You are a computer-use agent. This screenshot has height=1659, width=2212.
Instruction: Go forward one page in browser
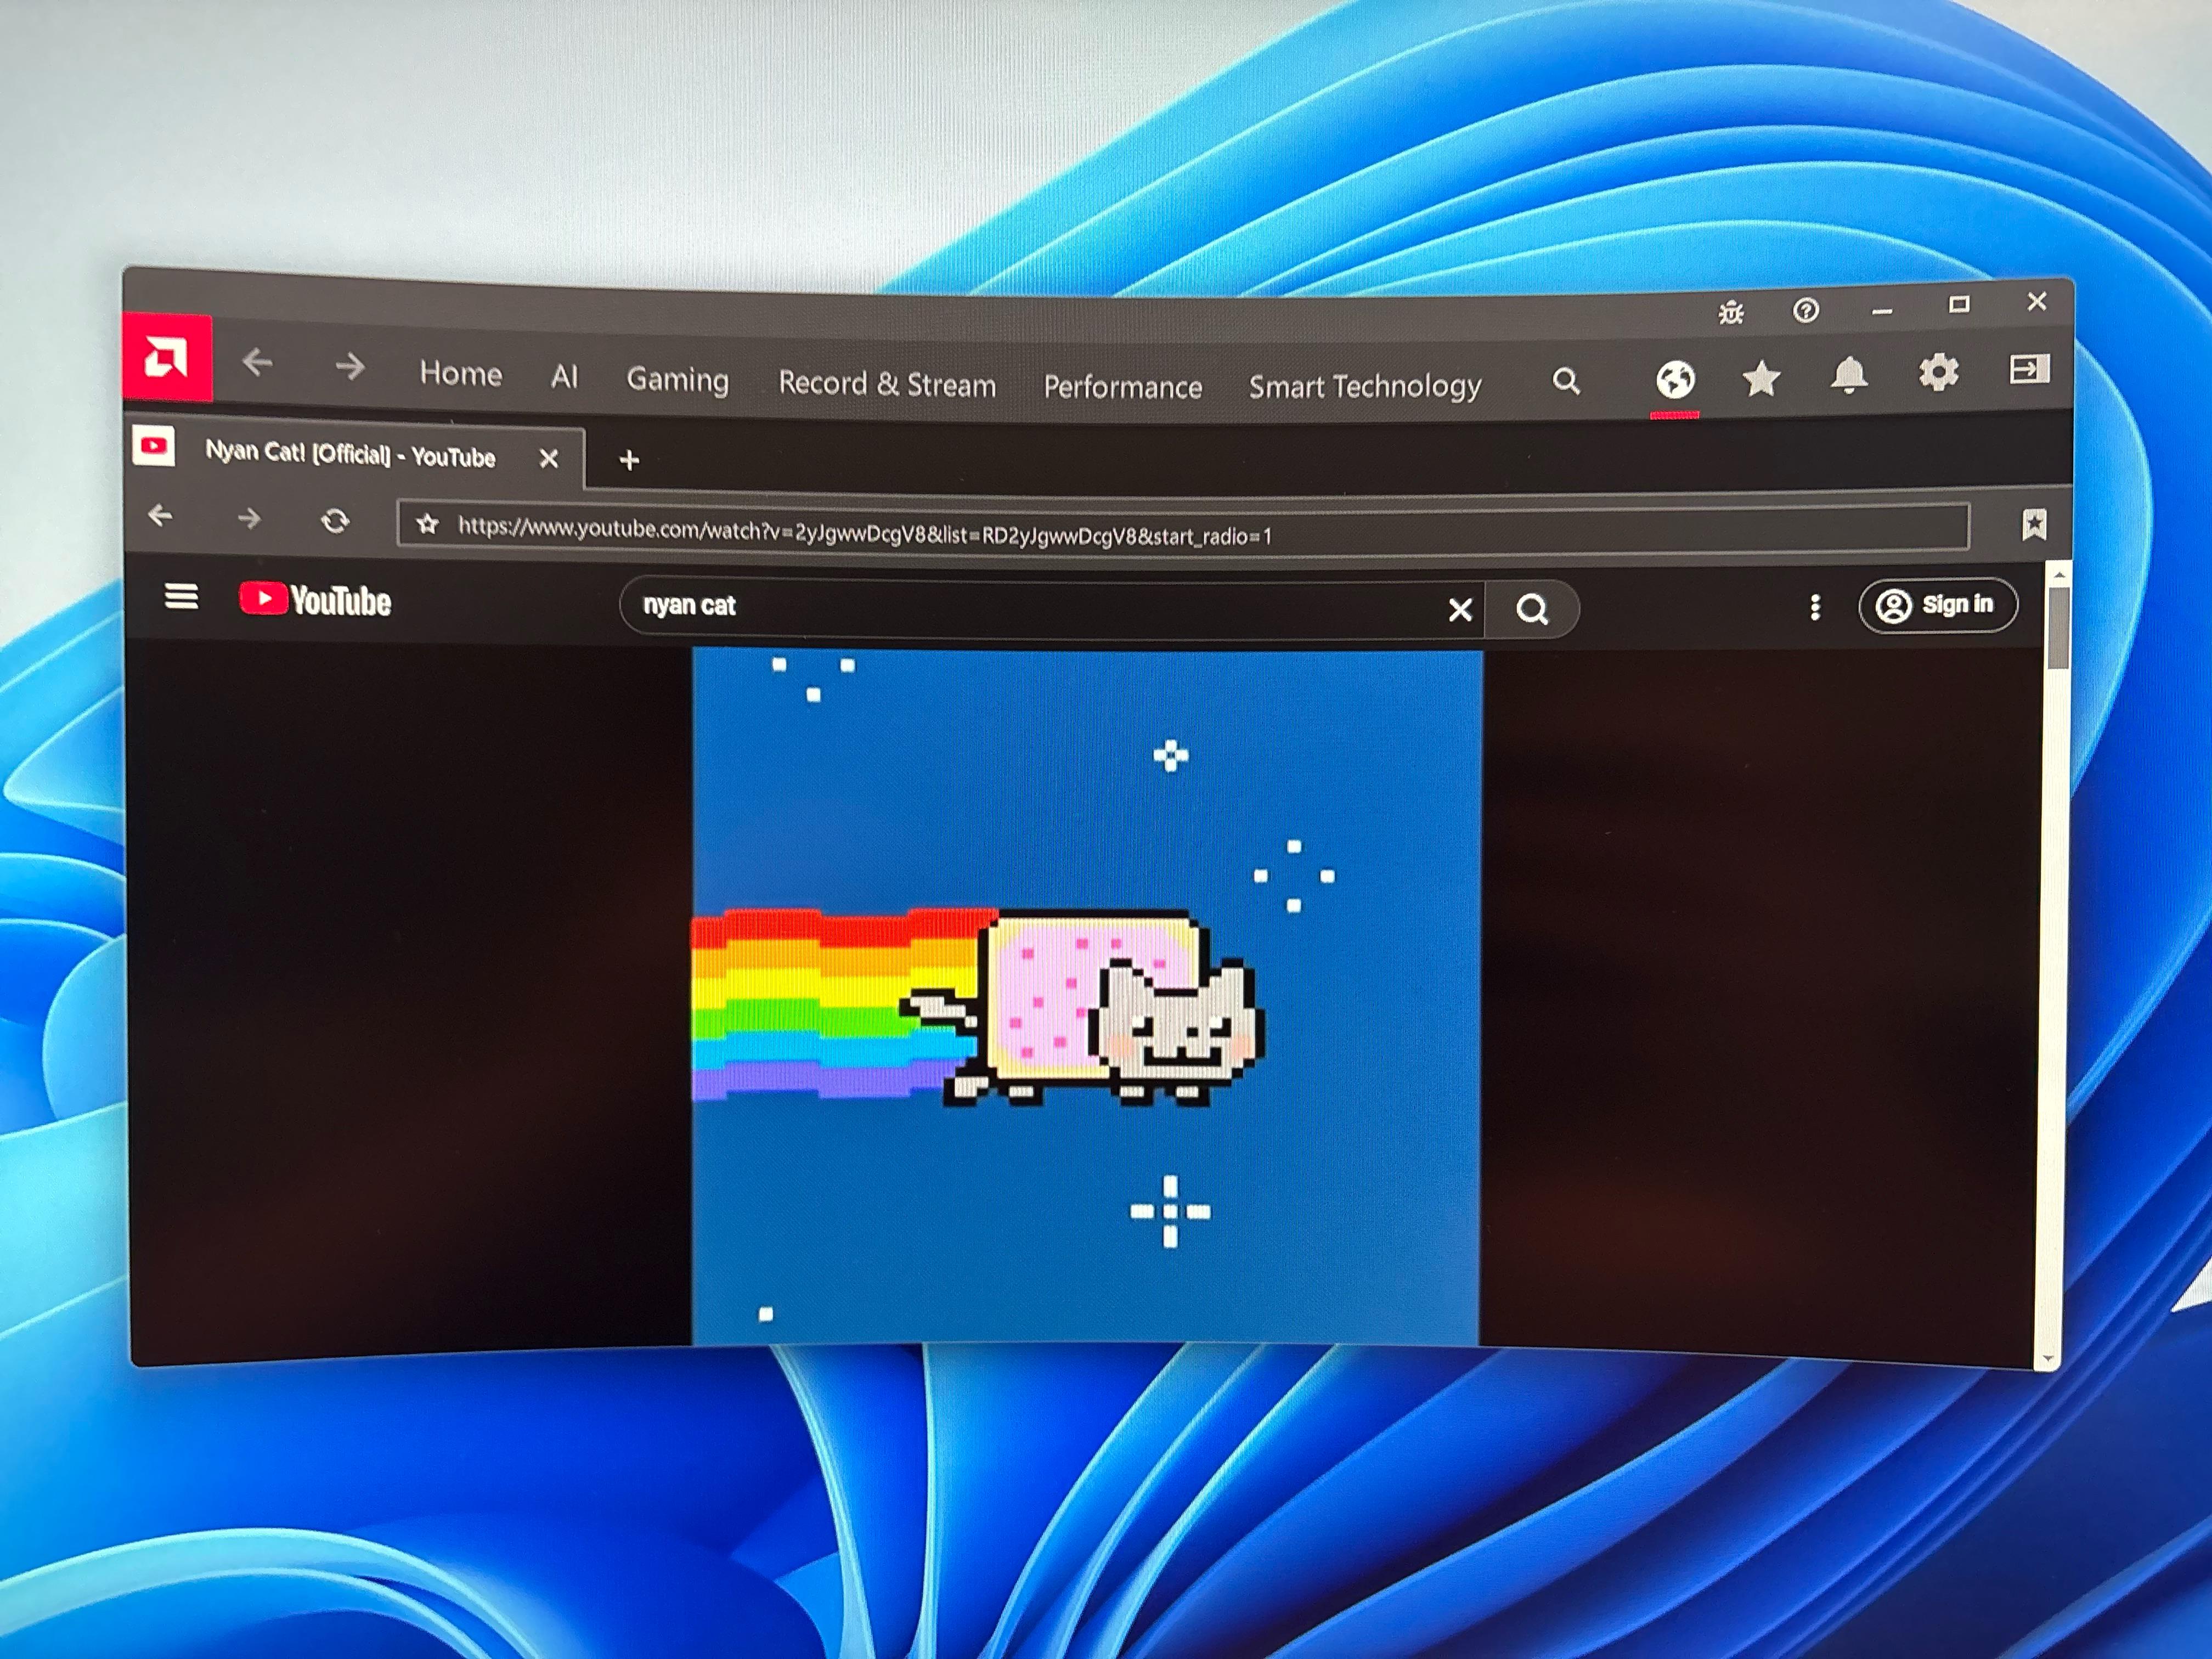[x=249, y=518]
